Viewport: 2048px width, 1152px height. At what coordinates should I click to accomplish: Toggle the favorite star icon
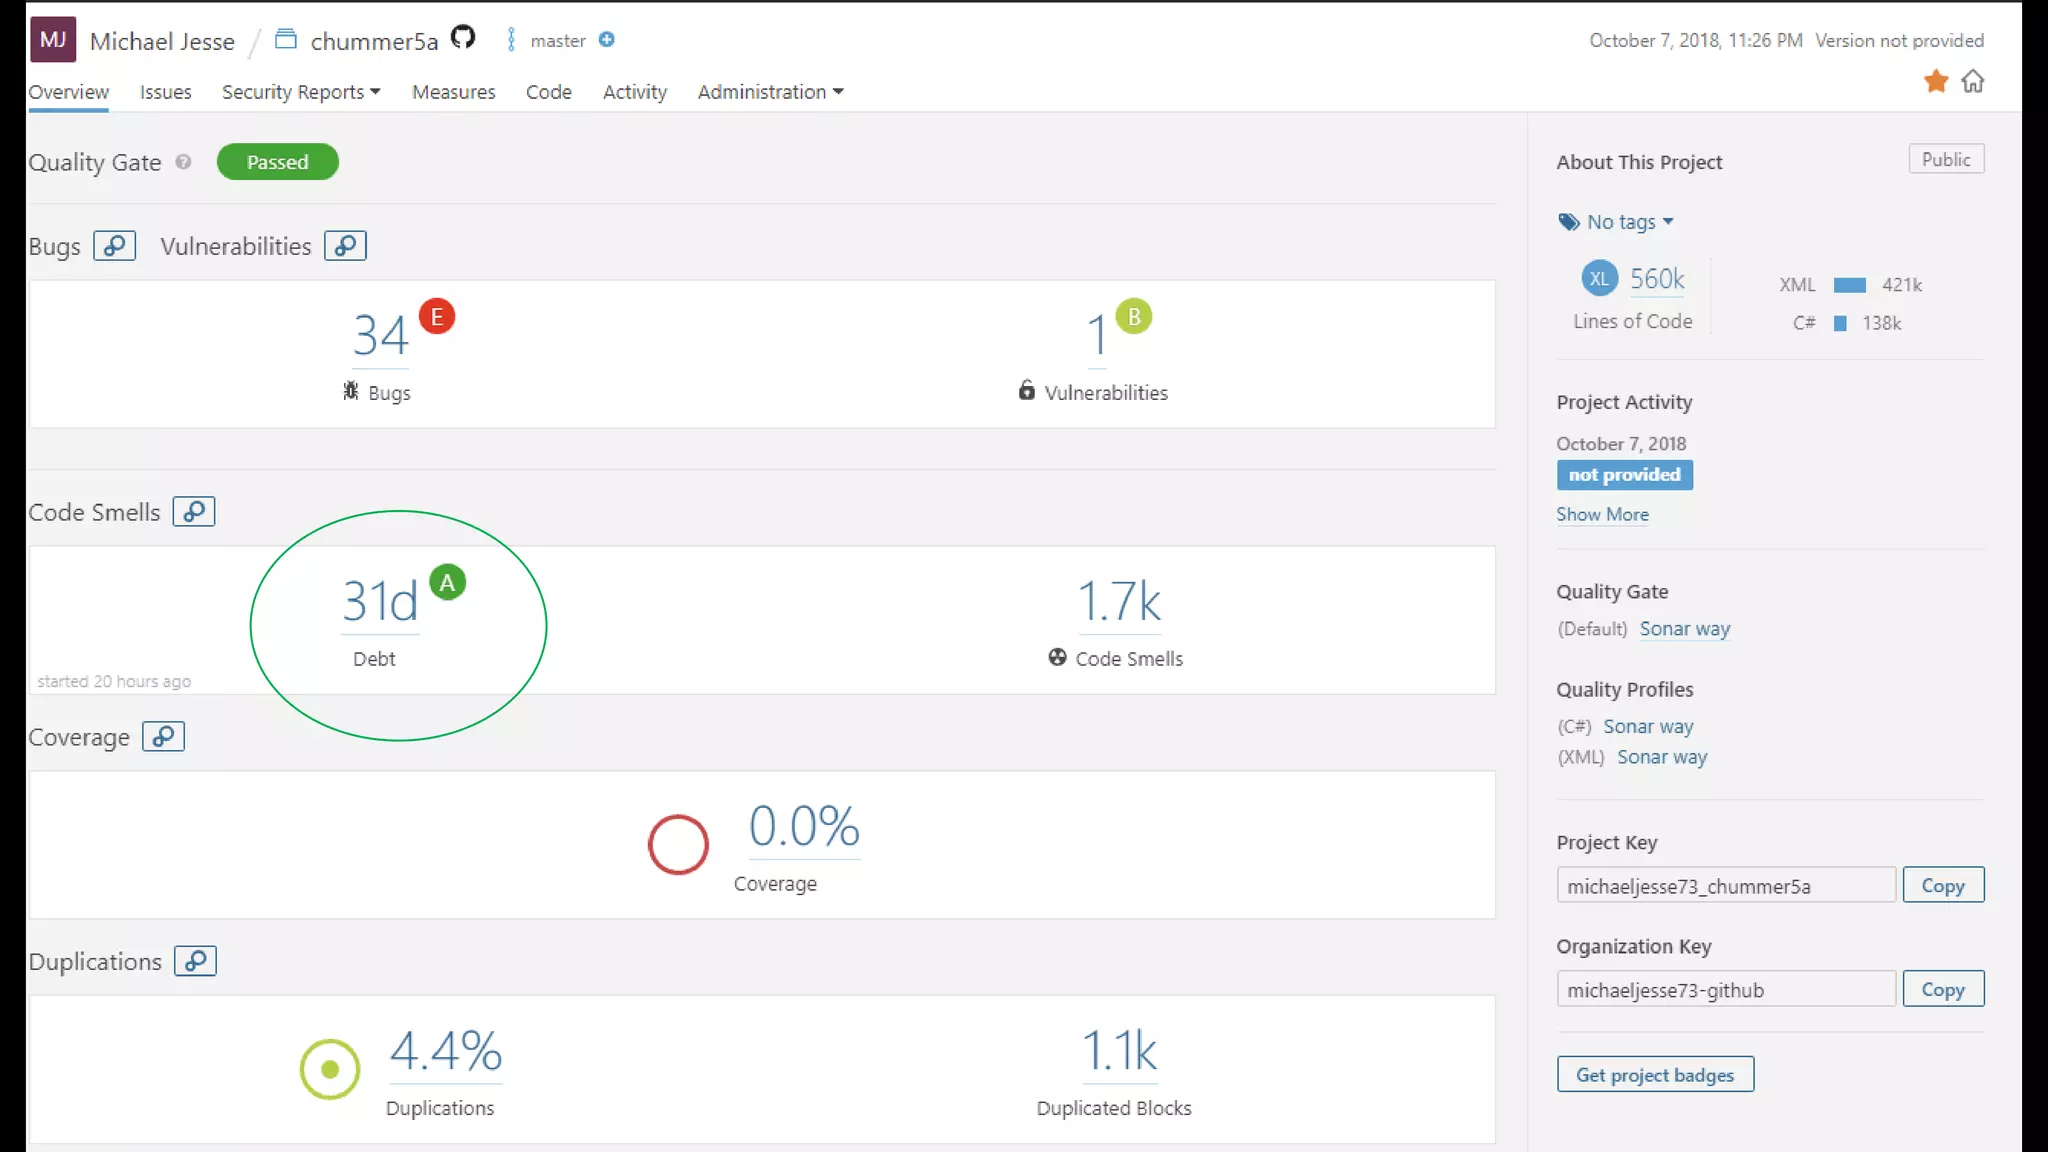pyautogui.click(x=1936, y=81)
